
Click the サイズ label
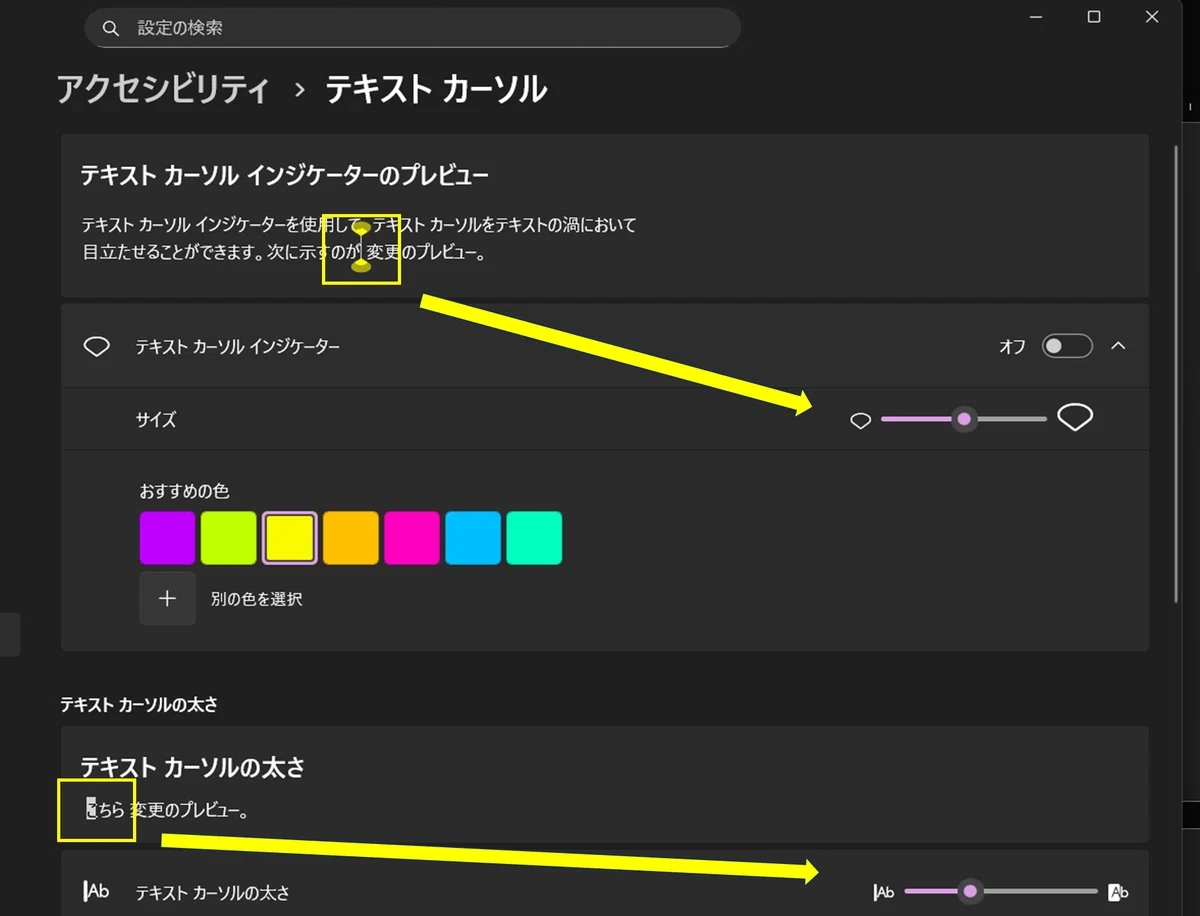pos(156,419)
